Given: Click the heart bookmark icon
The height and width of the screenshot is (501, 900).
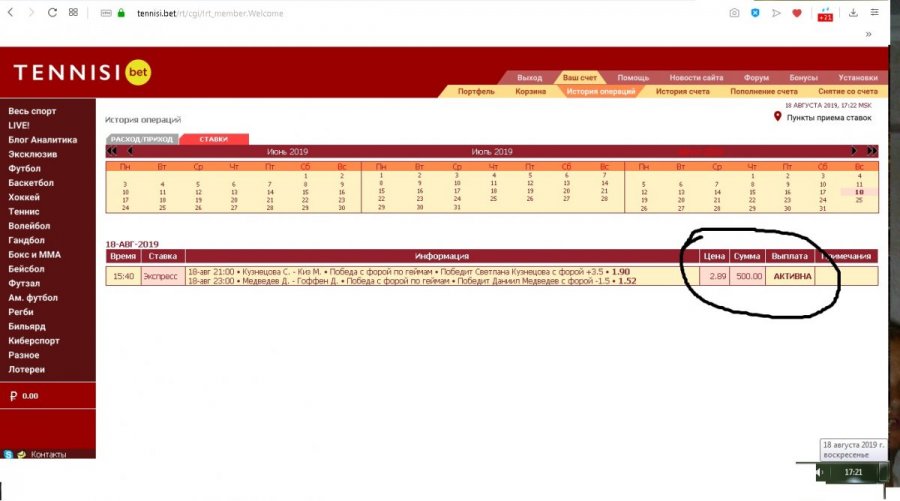Looking at the screenshot, I should coord(797,13).
